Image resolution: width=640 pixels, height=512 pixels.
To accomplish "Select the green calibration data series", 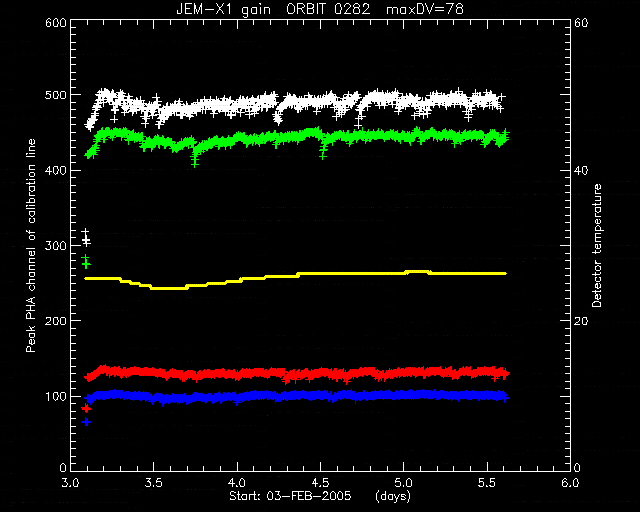I will tap(296, 142).
